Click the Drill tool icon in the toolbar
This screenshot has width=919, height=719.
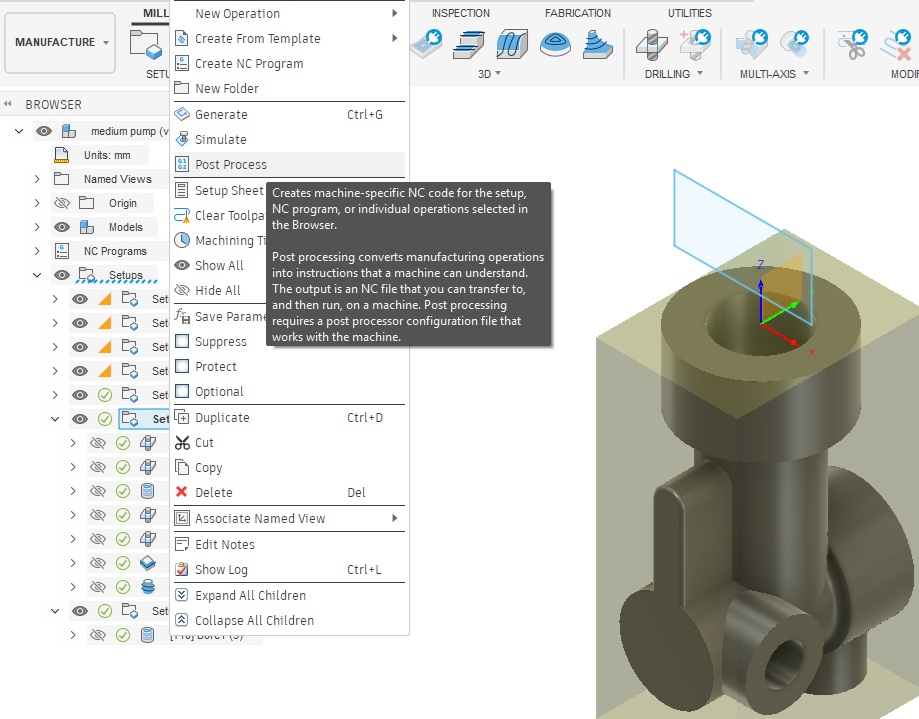coord(652,44)
